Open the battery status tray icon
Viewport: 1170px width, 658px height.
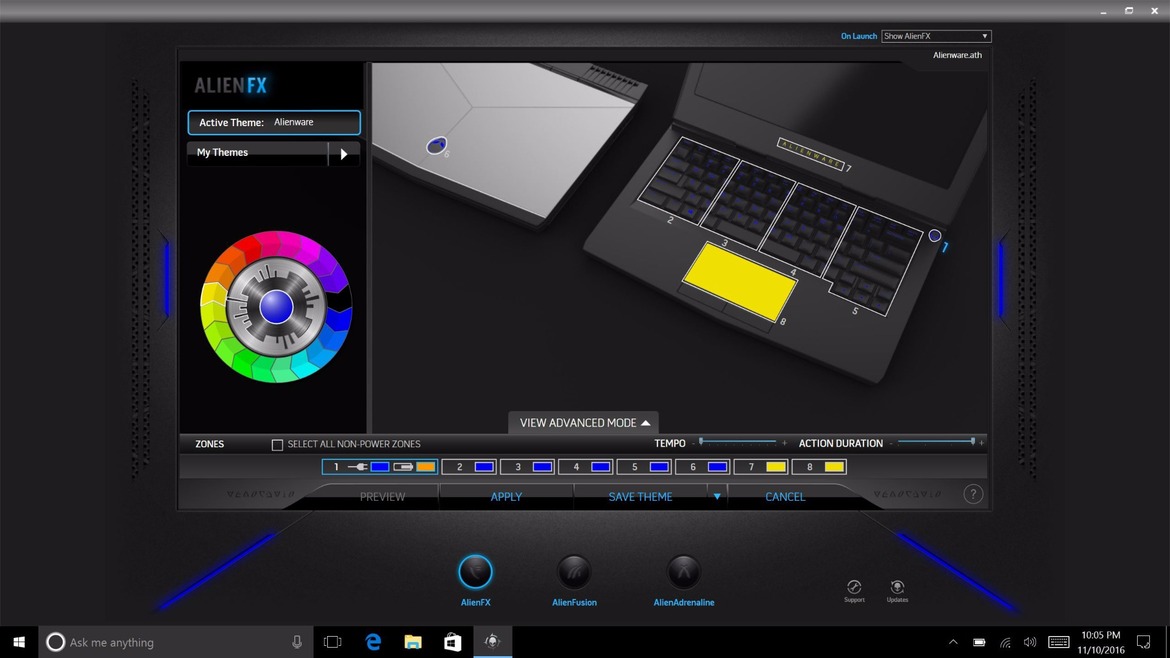coord(979,642)
